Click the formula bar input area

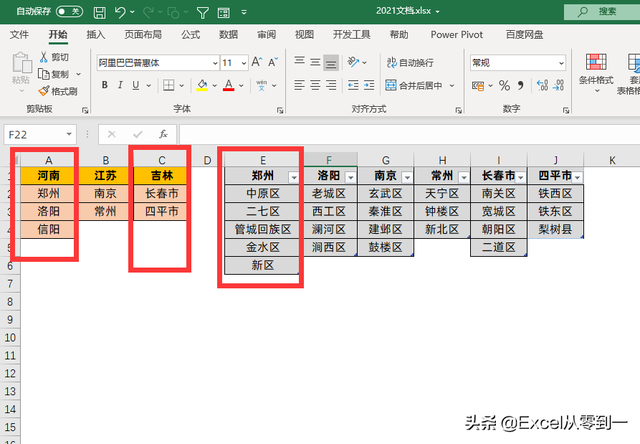click(x=409, y=135)
